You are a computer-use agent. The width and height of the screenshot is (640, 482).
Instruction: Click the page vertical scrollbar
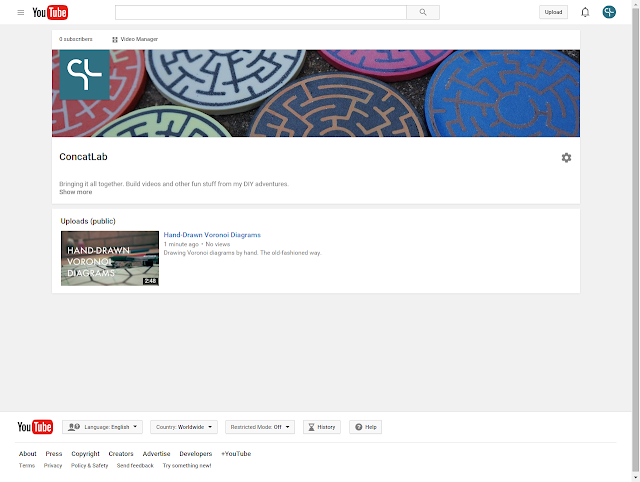coord(636,241)
